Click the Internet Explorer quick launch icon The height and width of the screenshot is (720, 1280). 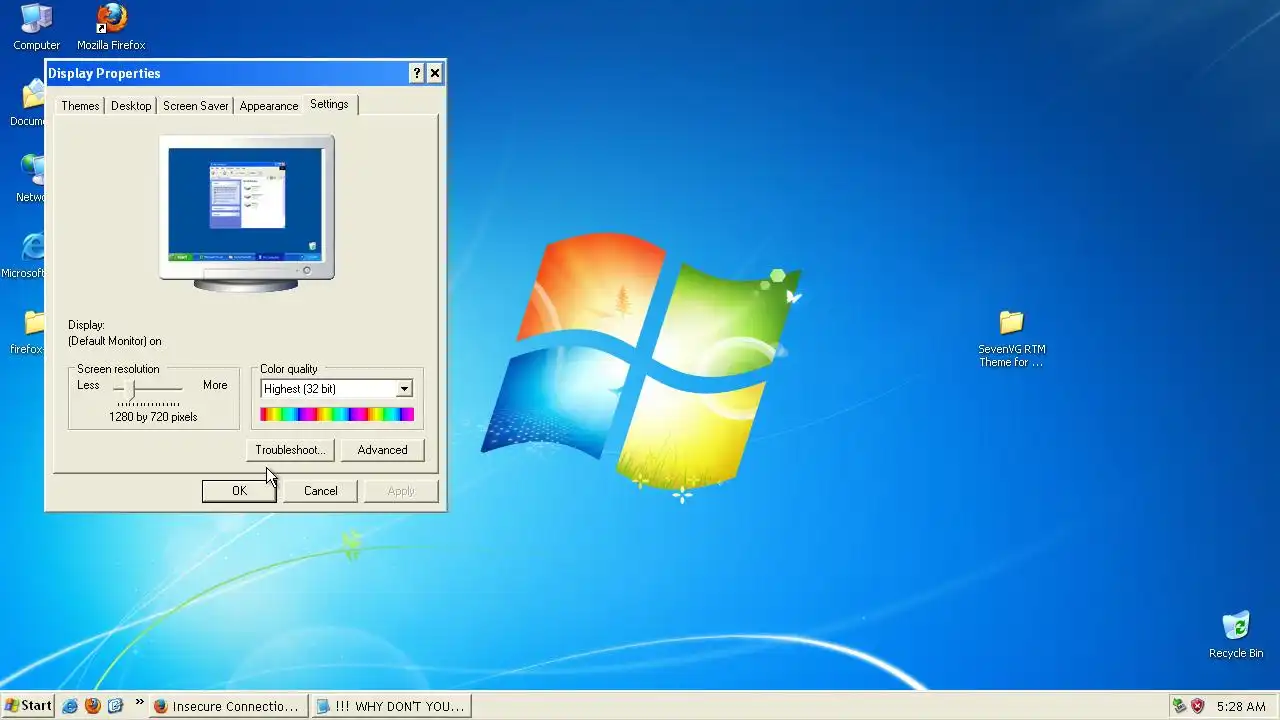click(70, 706)
